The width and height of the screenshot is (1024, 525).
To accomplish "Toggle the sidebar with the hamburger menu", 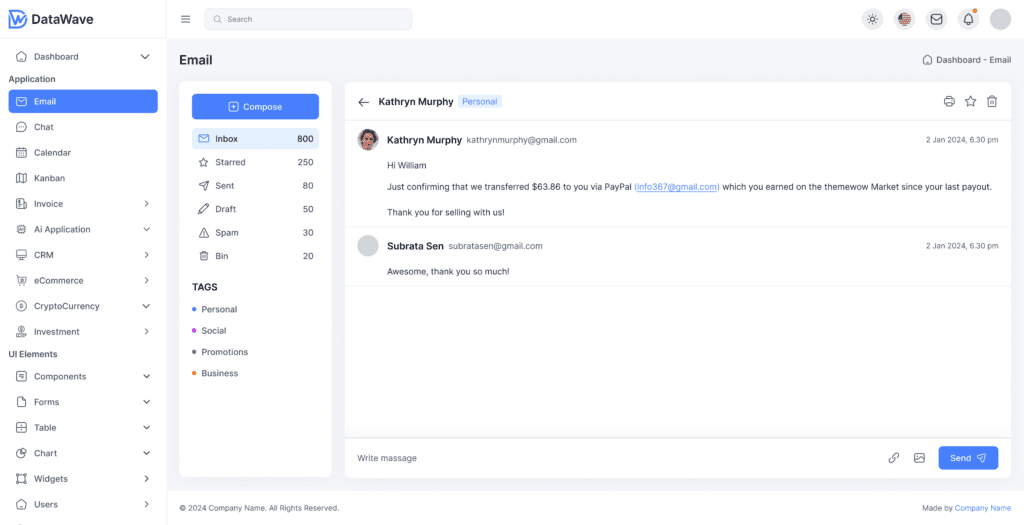I will click(x=185, y=19).
